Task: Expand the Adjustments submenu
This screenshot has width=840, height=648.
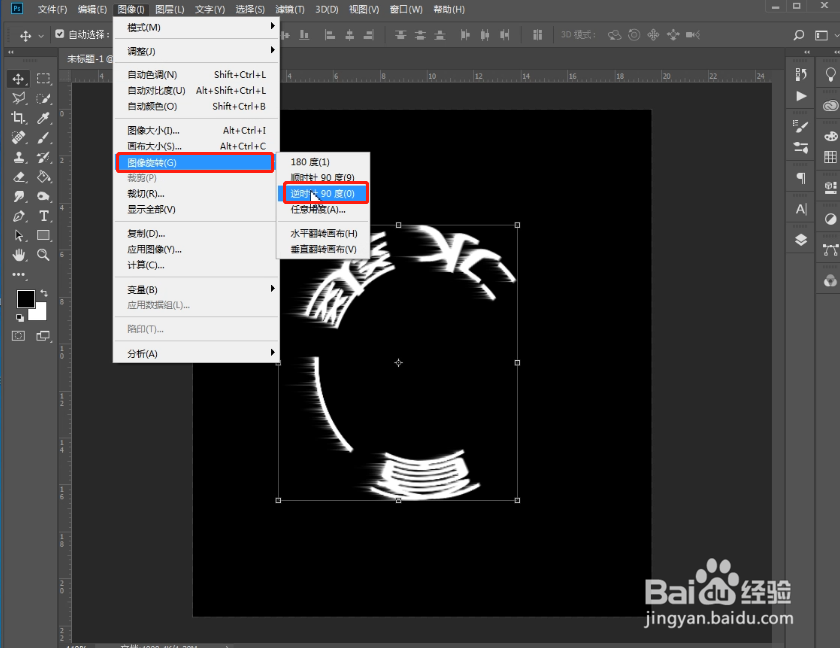Action: (196, 51)
